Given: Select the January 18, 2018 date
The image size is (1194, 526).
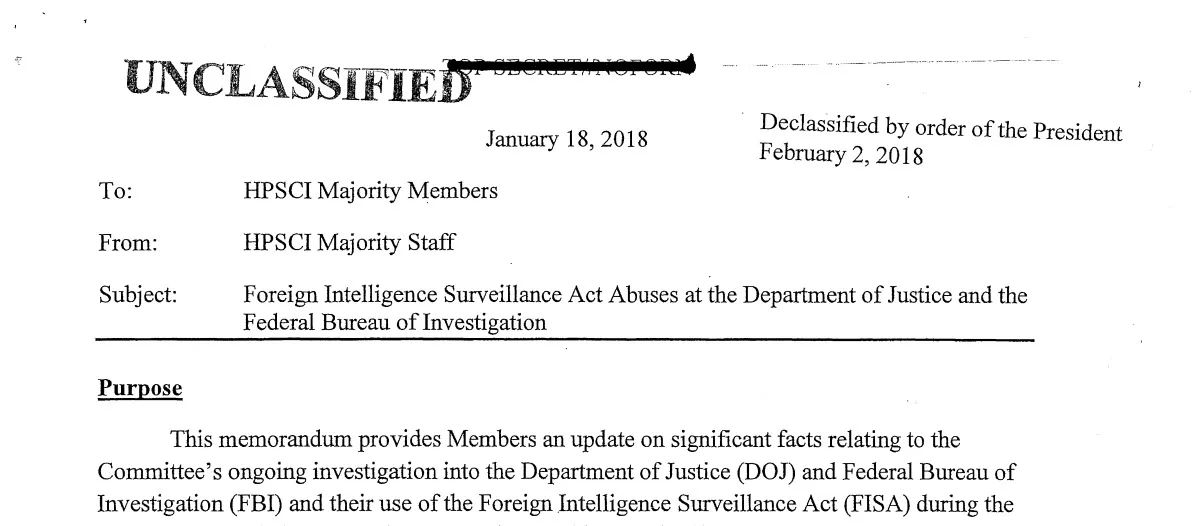Looking at the screenshot, I should coord(567,139).
